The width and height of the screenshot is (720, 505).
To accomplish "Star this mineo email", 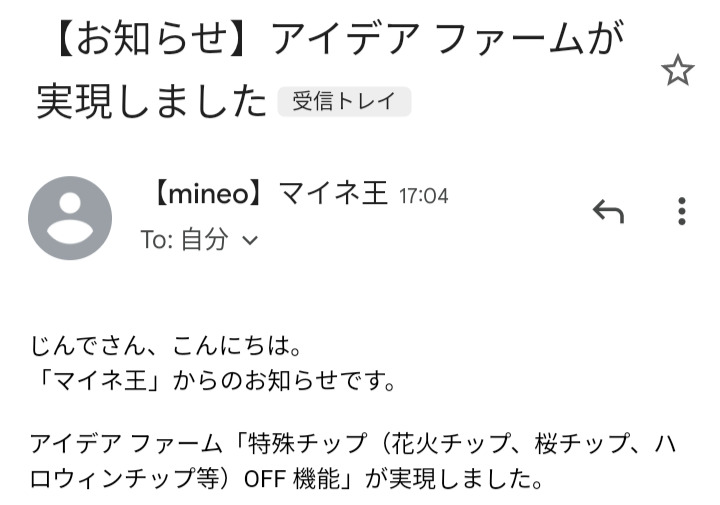I will coord(677,70).
